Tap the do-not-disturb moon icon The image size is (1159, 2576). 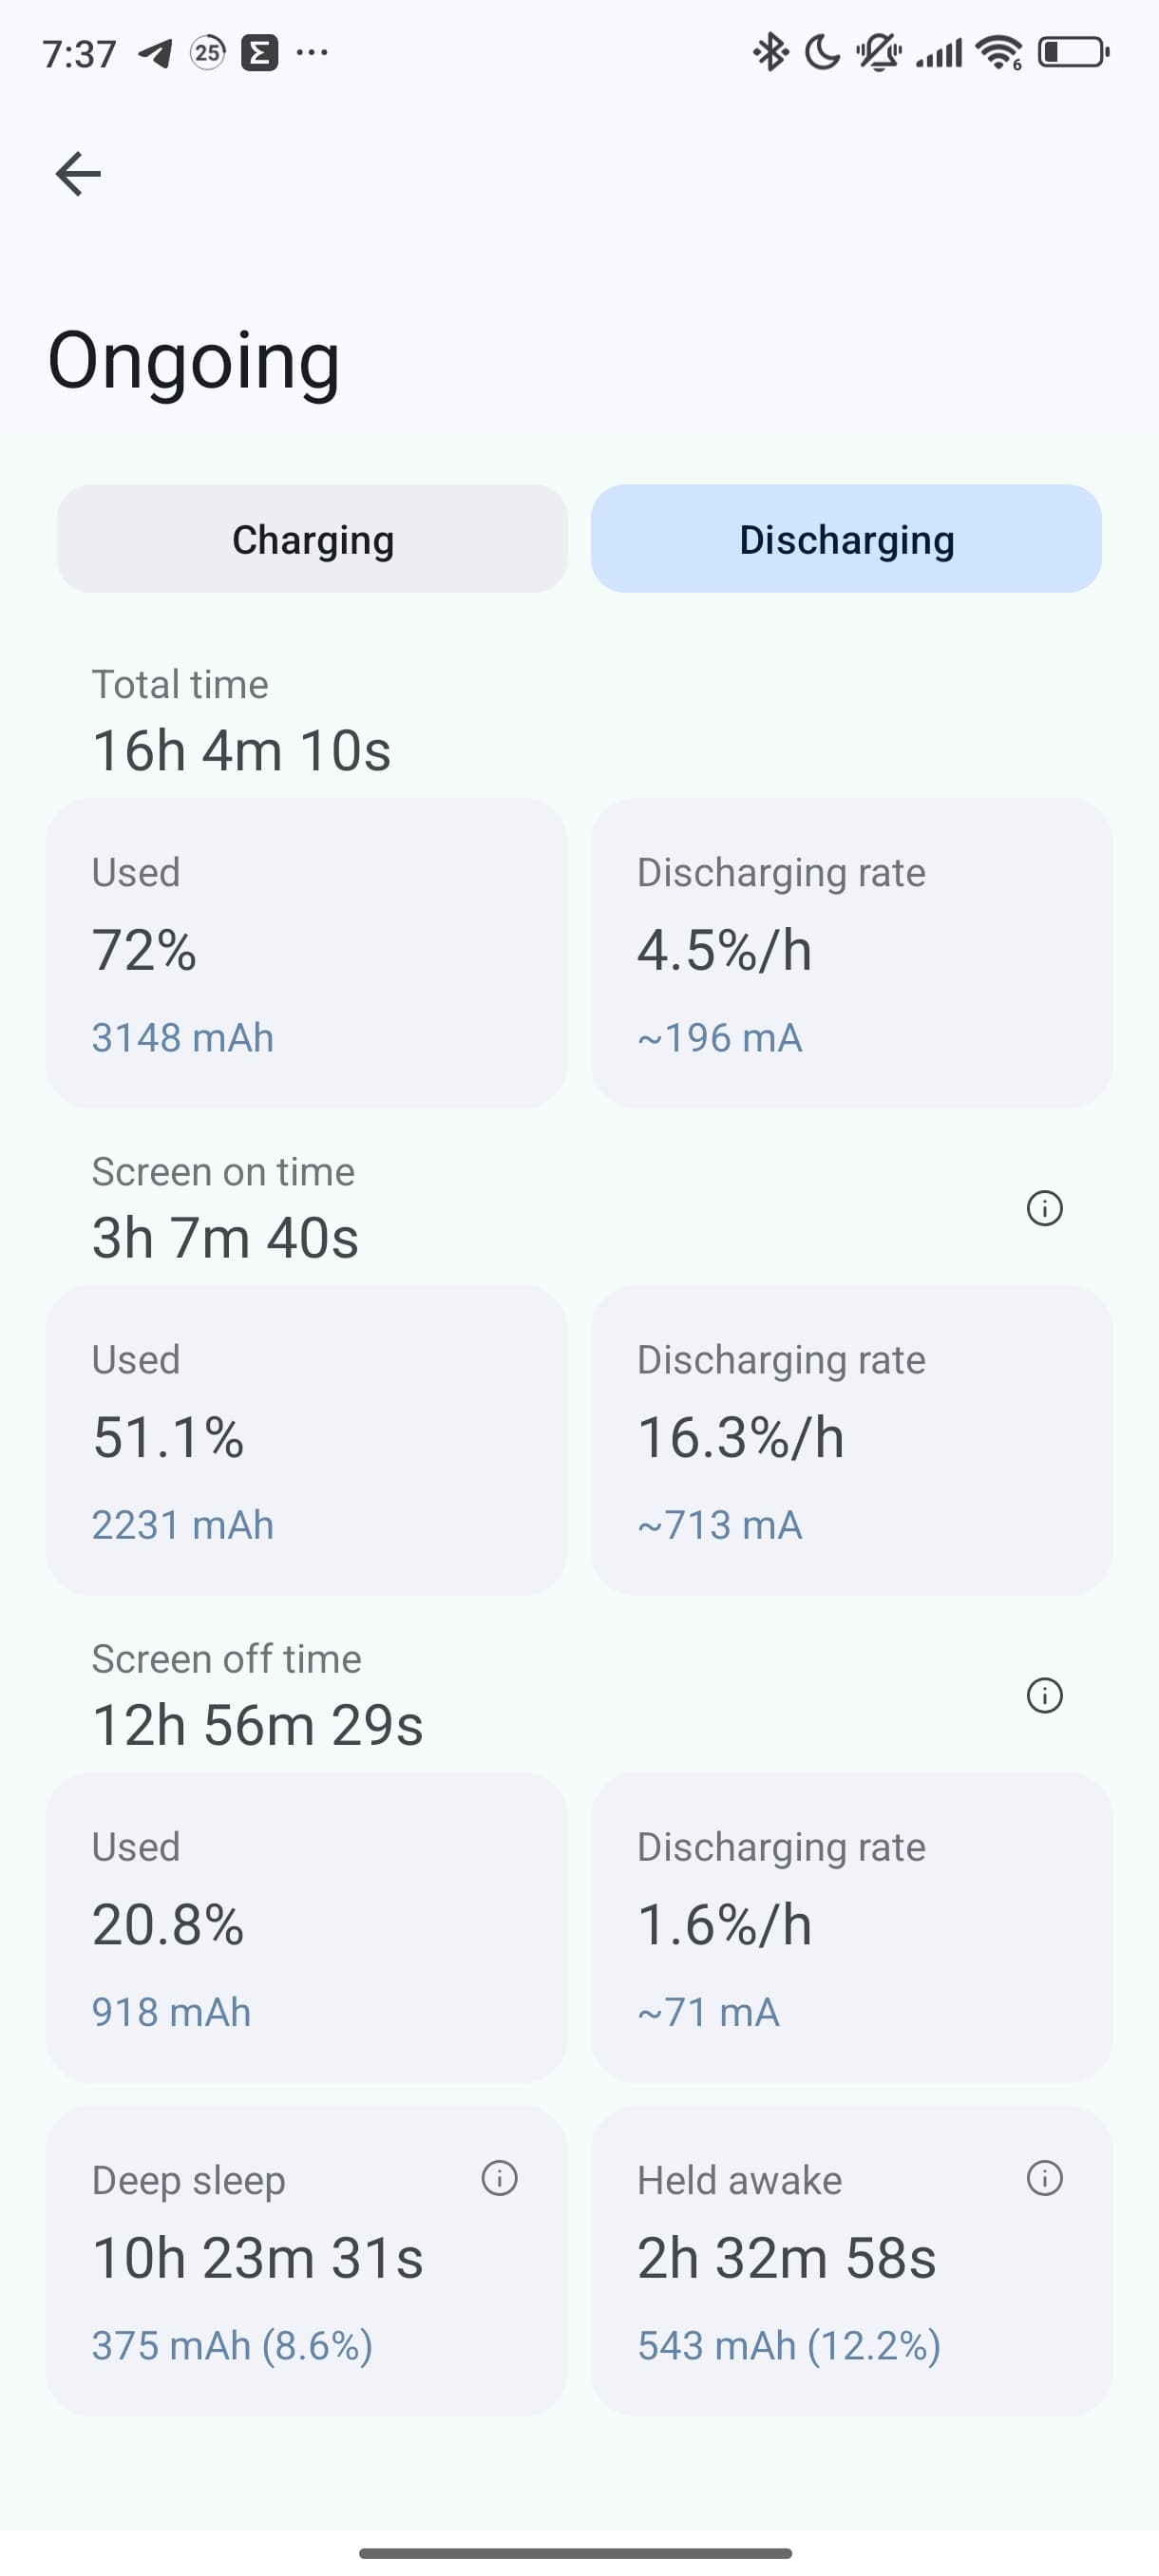(x=822, y=52)
